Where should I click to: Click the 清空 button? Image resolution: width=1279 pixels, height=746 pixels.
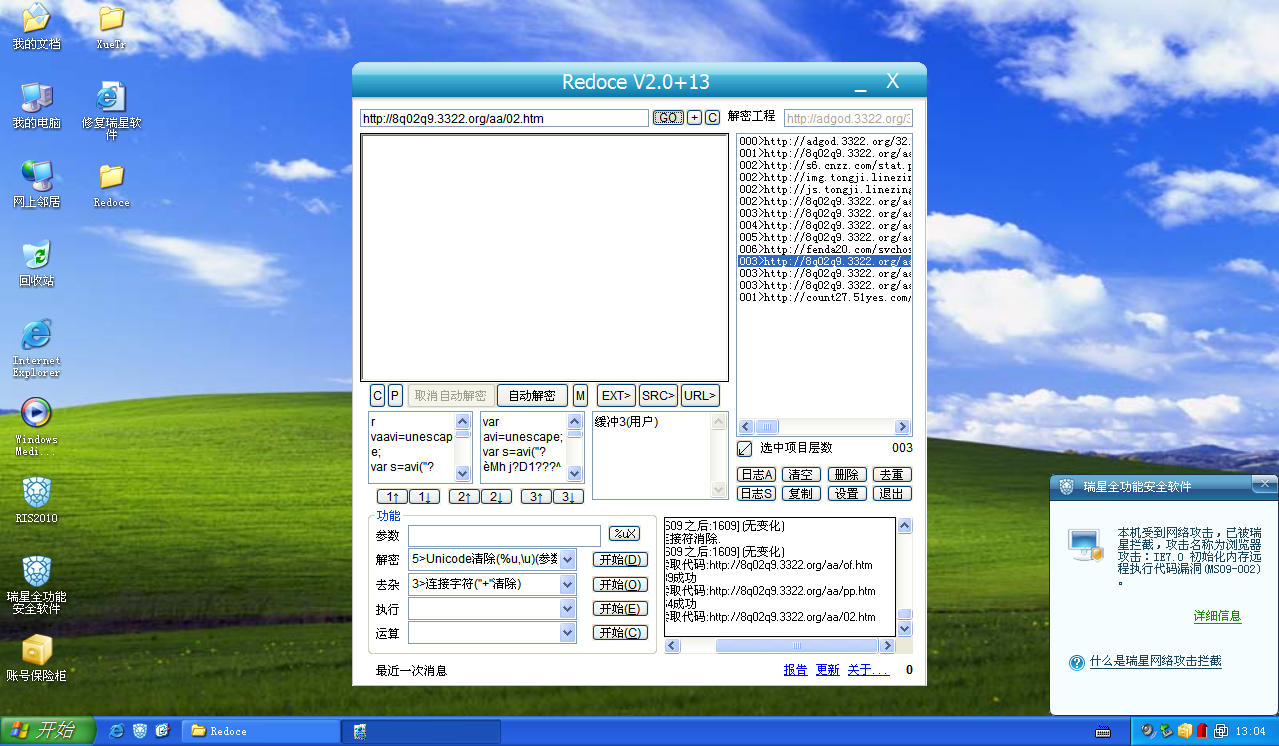click(x=801, y=475)
